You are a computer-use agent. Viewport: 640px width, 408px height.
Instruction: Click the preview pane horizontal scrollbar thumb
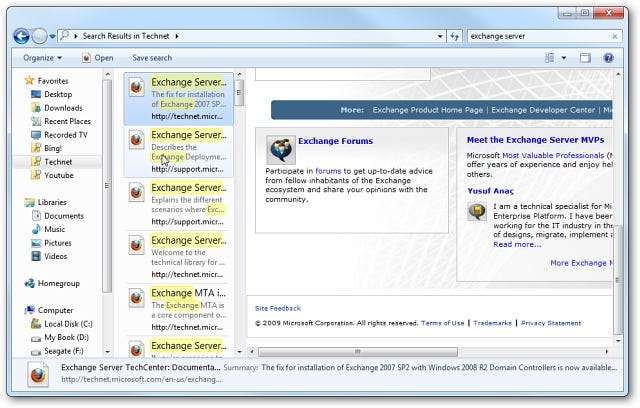point(358,352)
